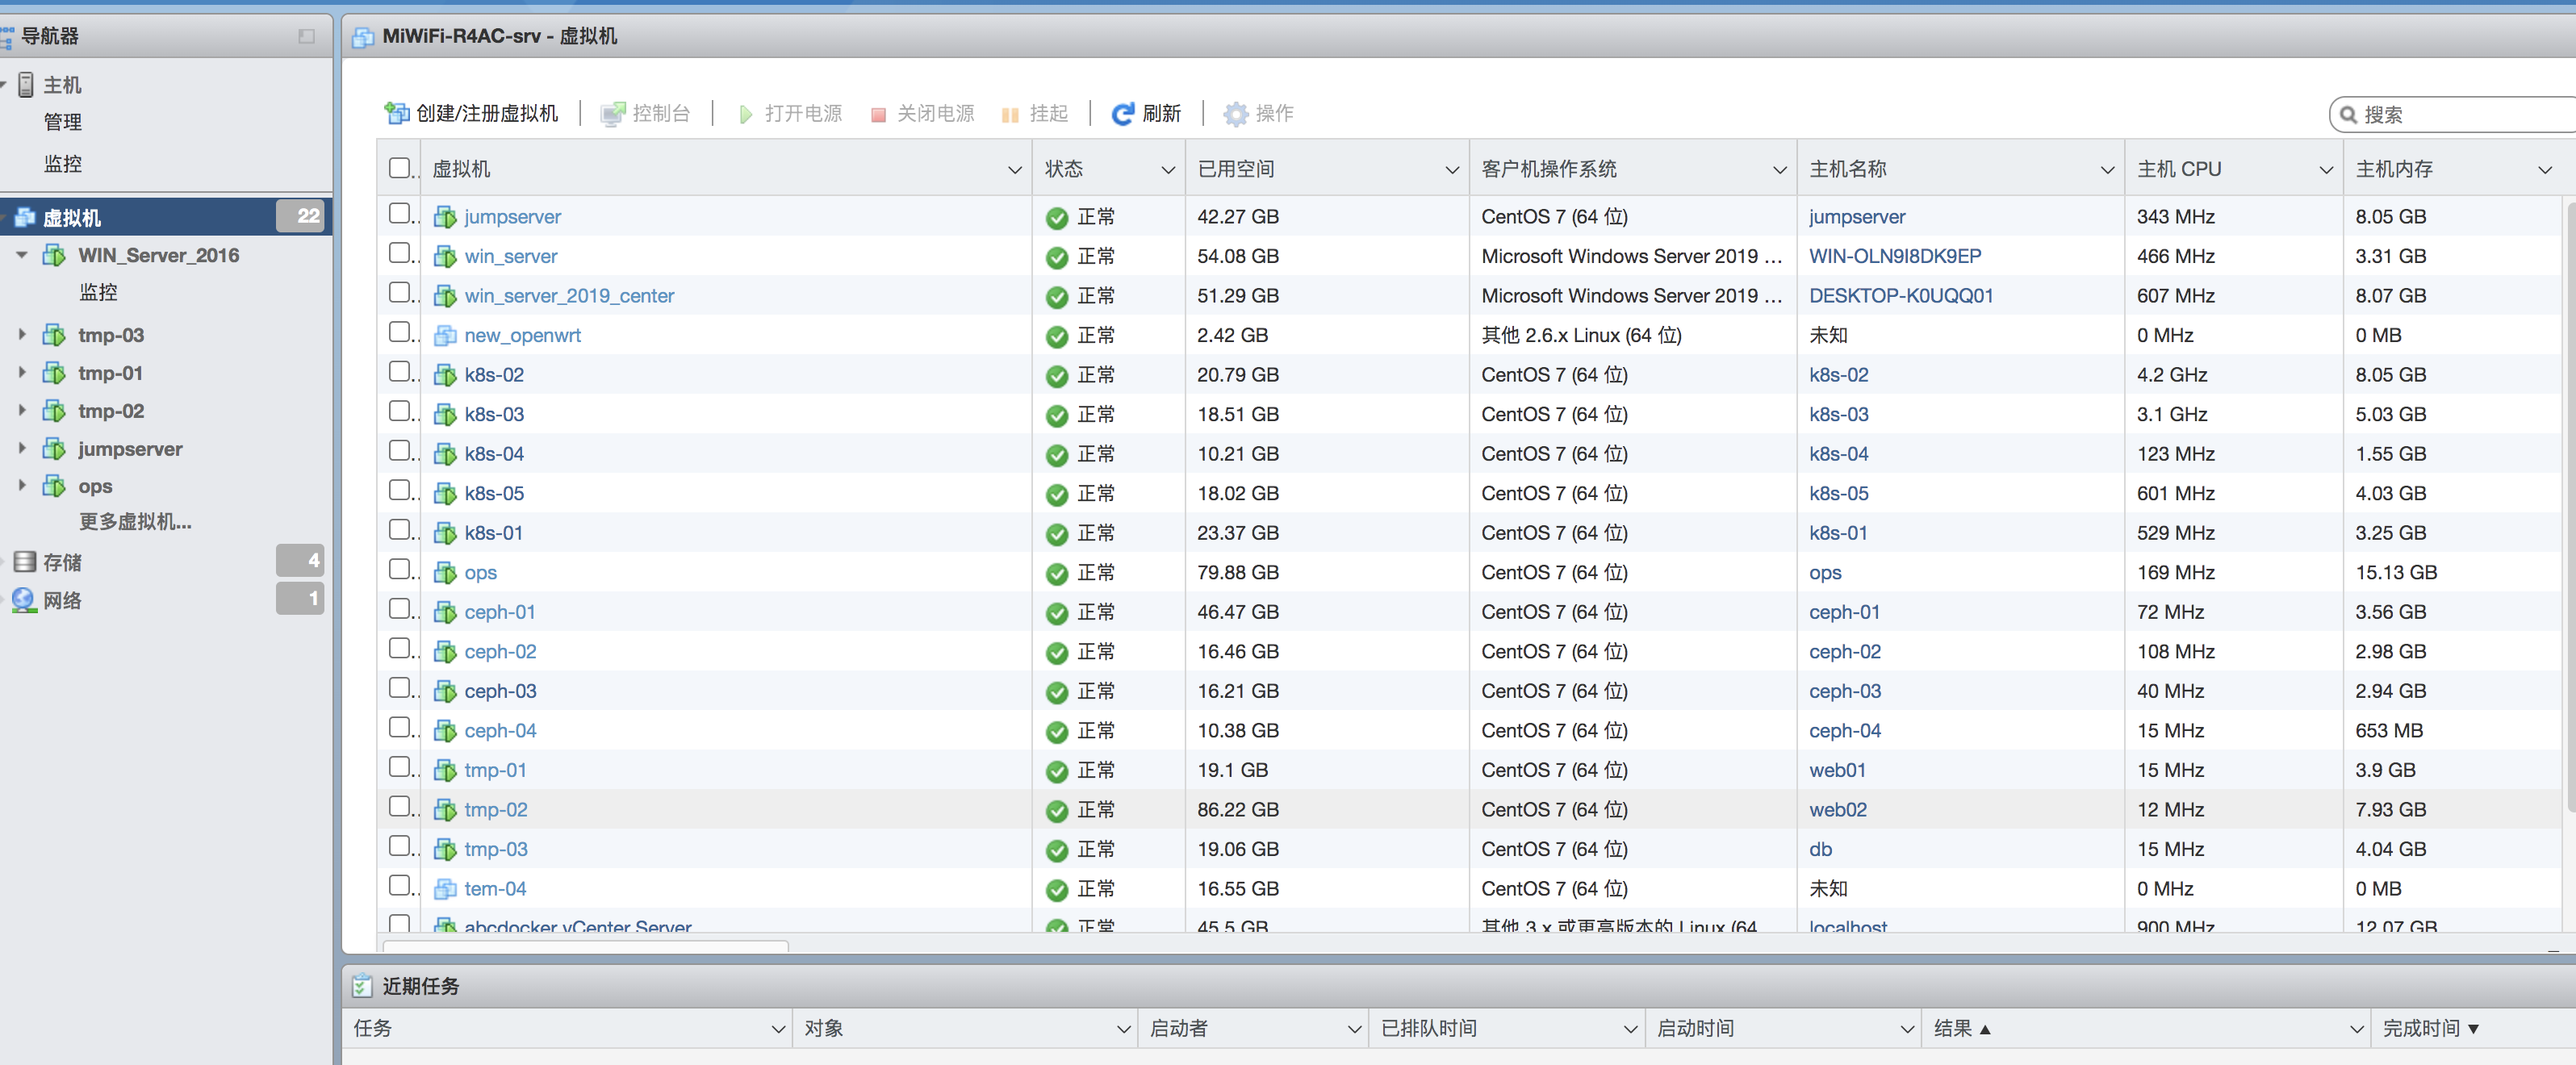The height and width of the screenshot is (1065, 2576).
Task: Click the create/register VM icon in the toolbar
Action: [397, 113]
